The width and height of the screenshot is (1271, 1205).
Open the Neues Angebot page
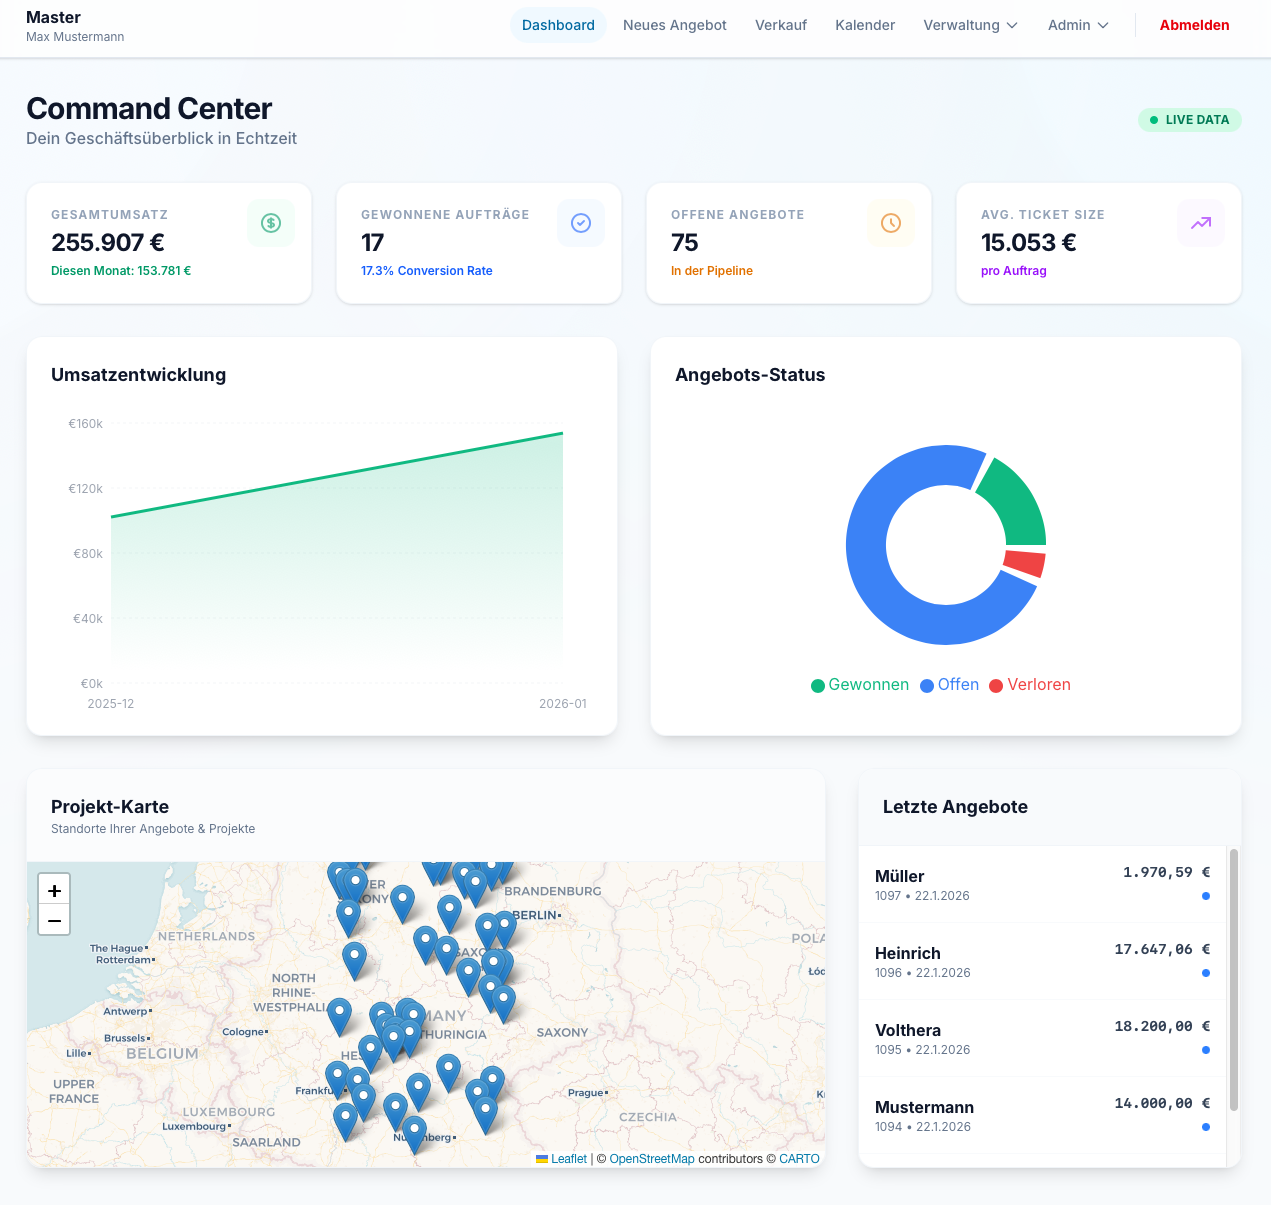pyautogui.click(x=674, y=25)
